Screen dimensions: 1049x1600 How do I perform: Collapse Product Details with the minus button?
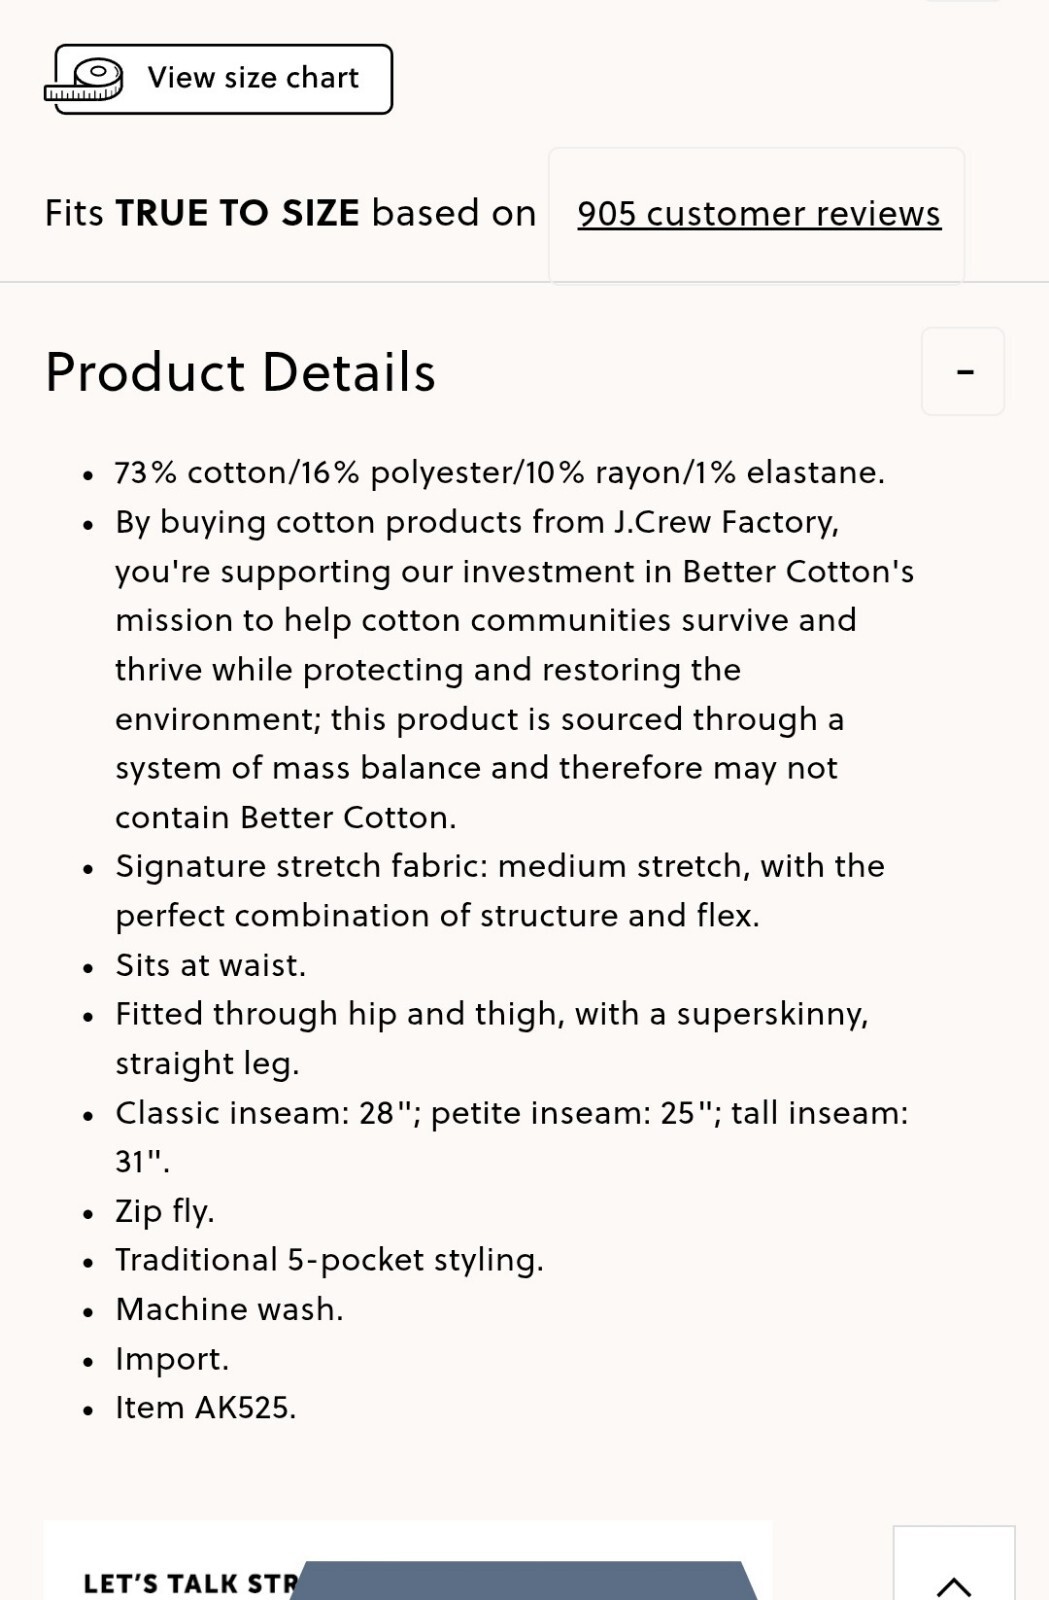(963, 371)
